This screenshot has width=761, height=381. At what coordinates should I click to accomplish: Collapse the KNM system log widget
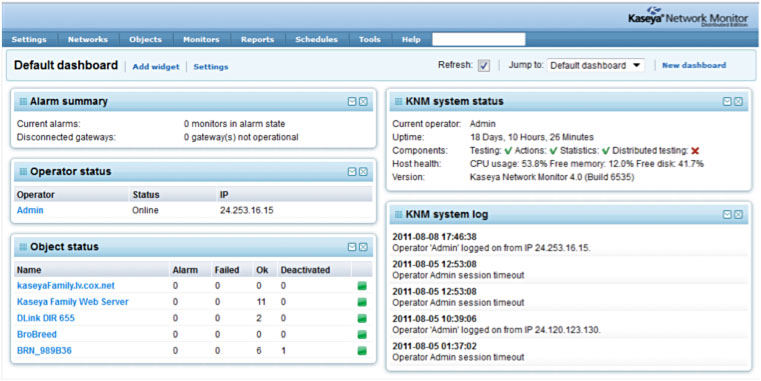pyautogui.click(x=727, y=215)
